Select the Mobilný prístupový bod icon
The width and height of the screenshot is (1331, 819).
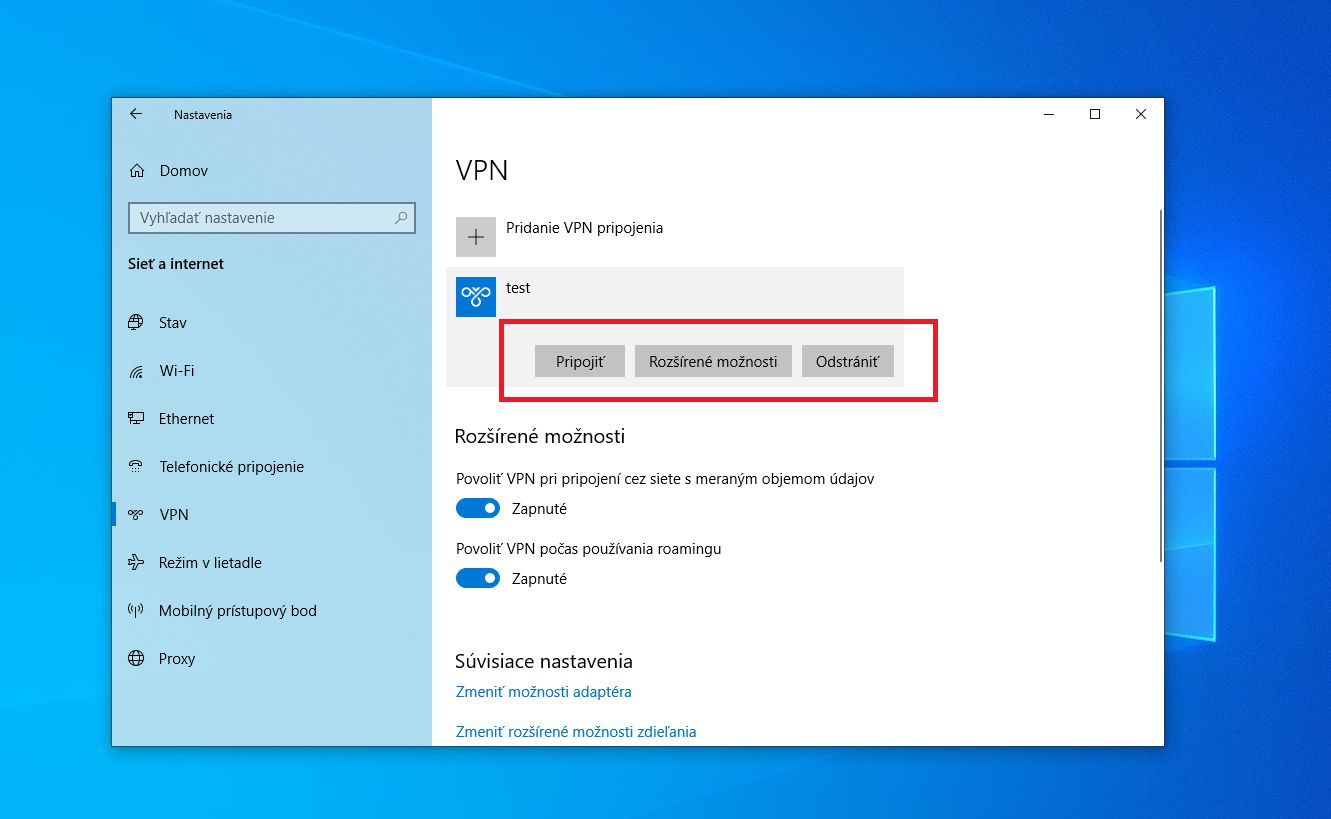coord(136,610)
